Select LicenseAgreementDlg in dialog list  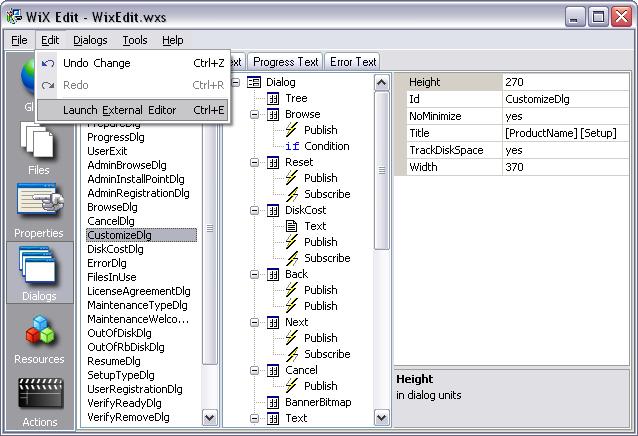pos(139,291)
